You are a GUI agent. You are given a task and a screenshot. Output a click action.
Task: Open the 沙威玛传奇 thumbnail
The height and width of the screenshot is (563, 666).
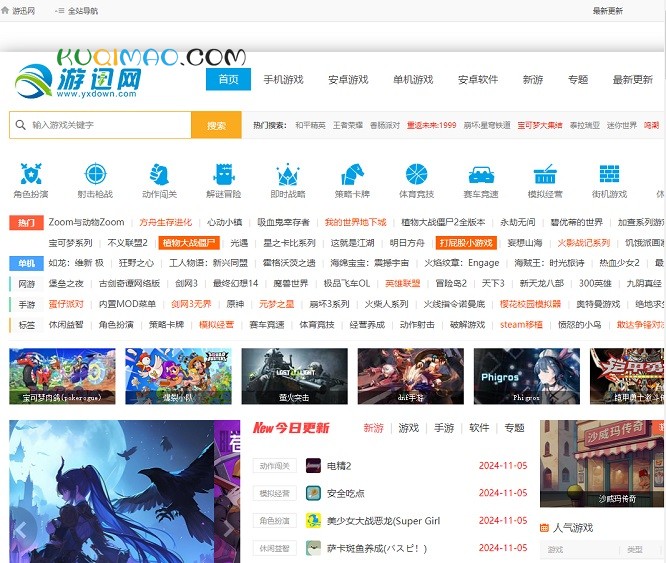[602, 464]
